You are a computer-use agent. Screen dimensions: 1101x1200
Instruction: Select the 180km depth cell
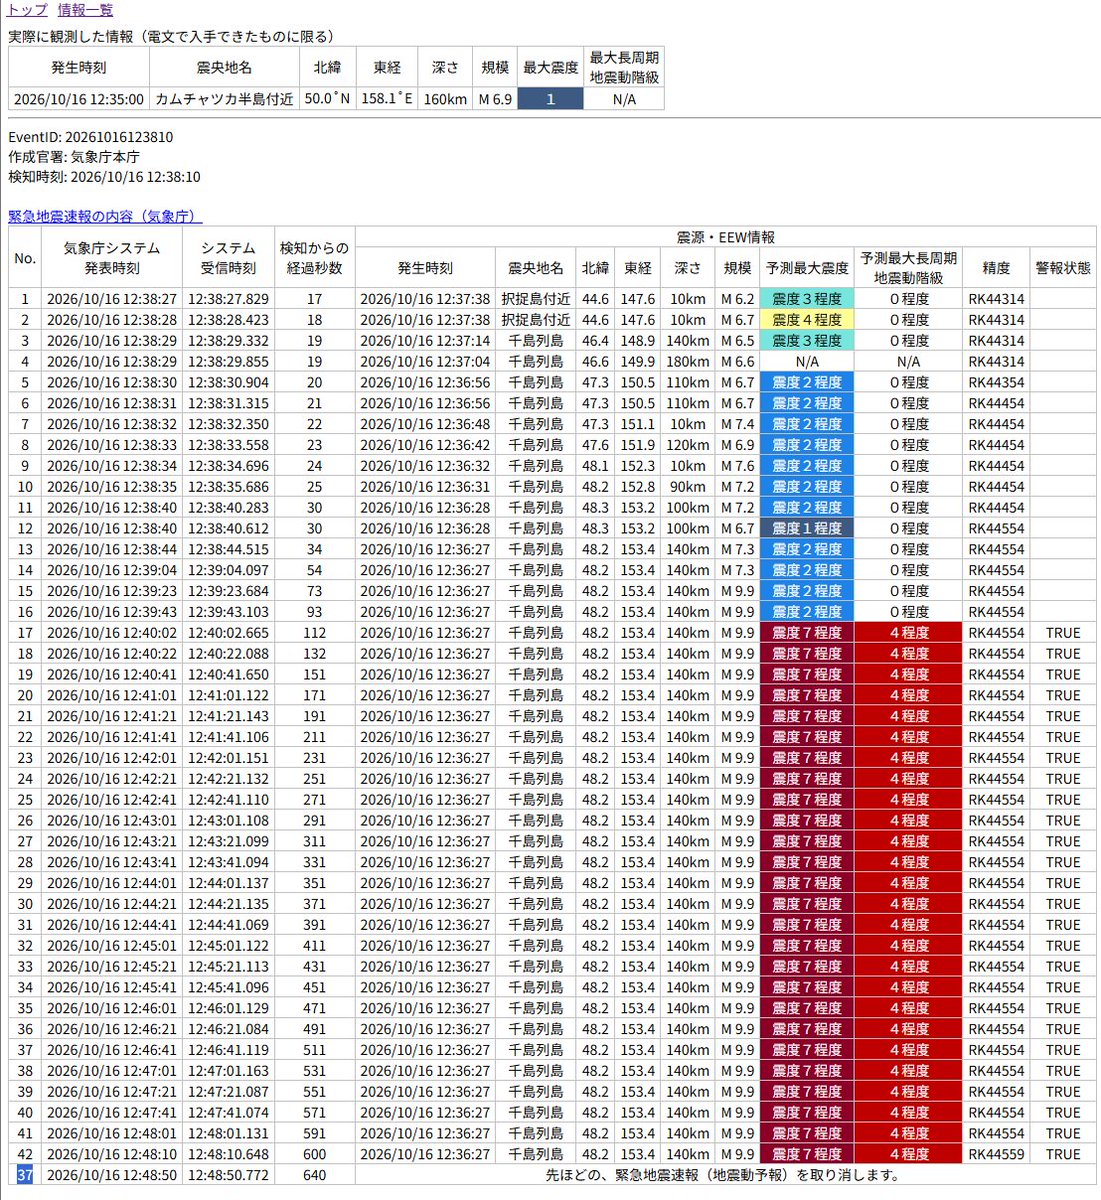(688, 362)
